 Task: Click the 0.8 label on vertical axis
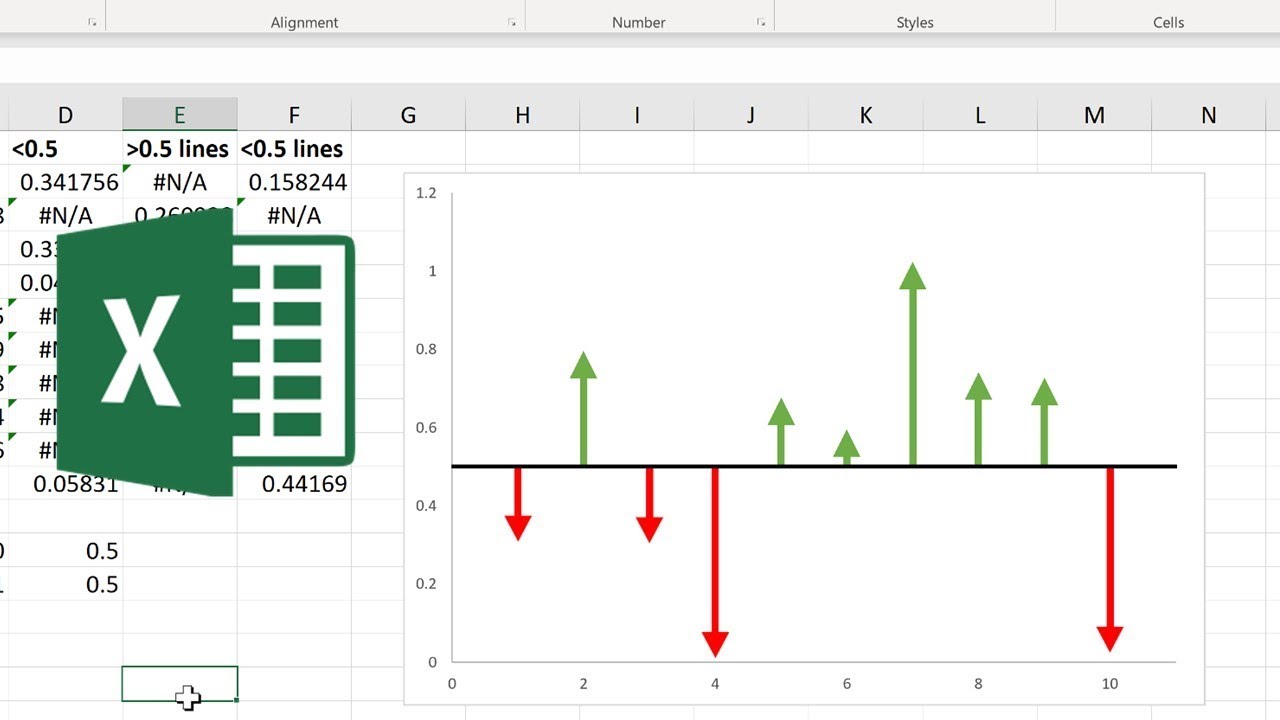(426, 349)
